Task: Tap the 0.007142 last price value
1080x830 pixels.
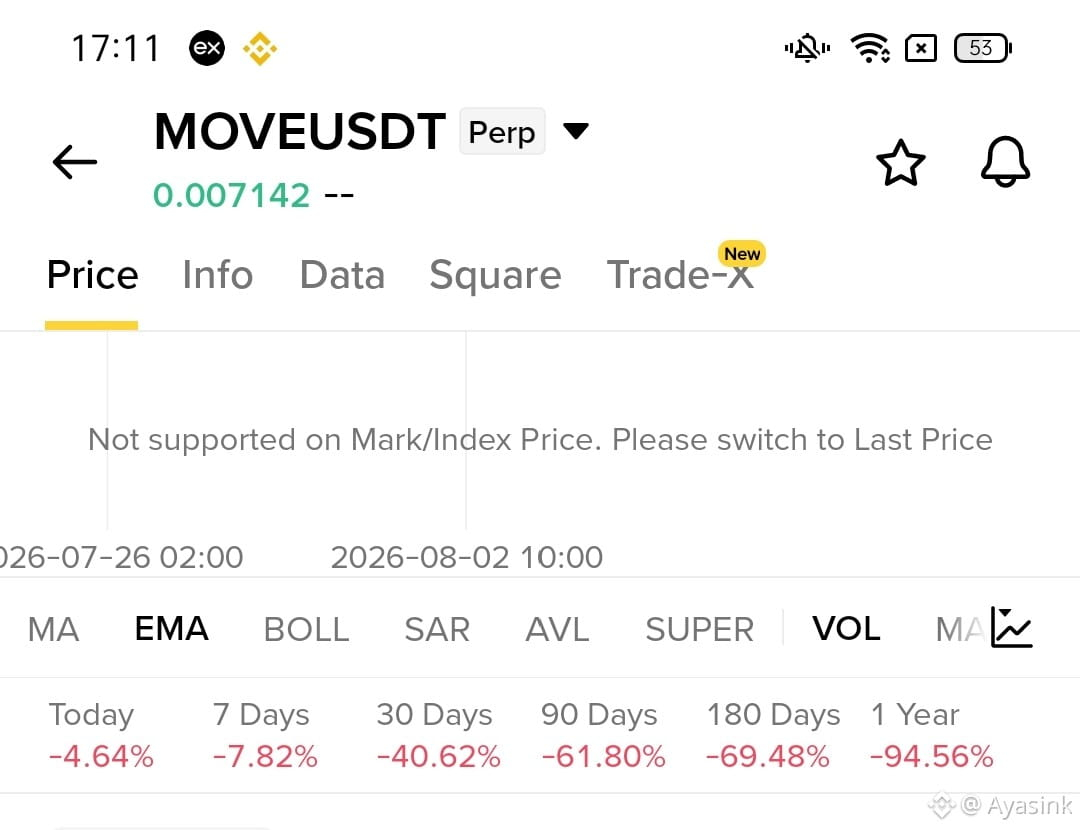Action: pos(231,195)
